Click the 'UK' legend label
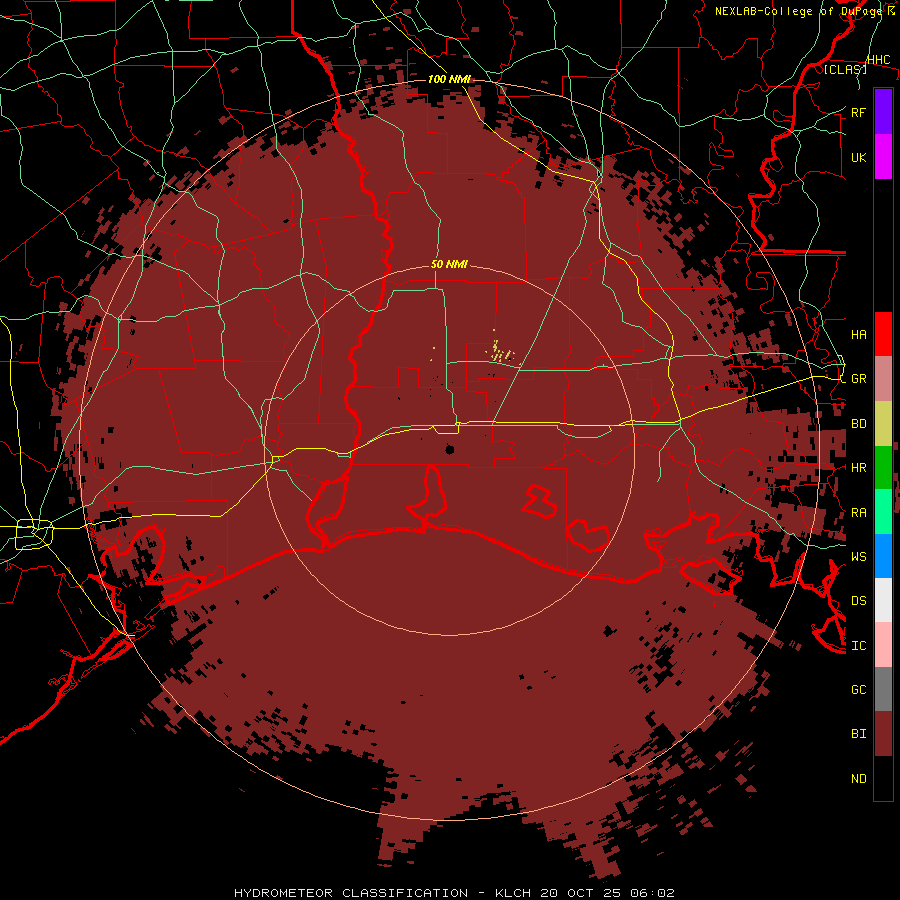900x900 pixels. click(859, 157)
